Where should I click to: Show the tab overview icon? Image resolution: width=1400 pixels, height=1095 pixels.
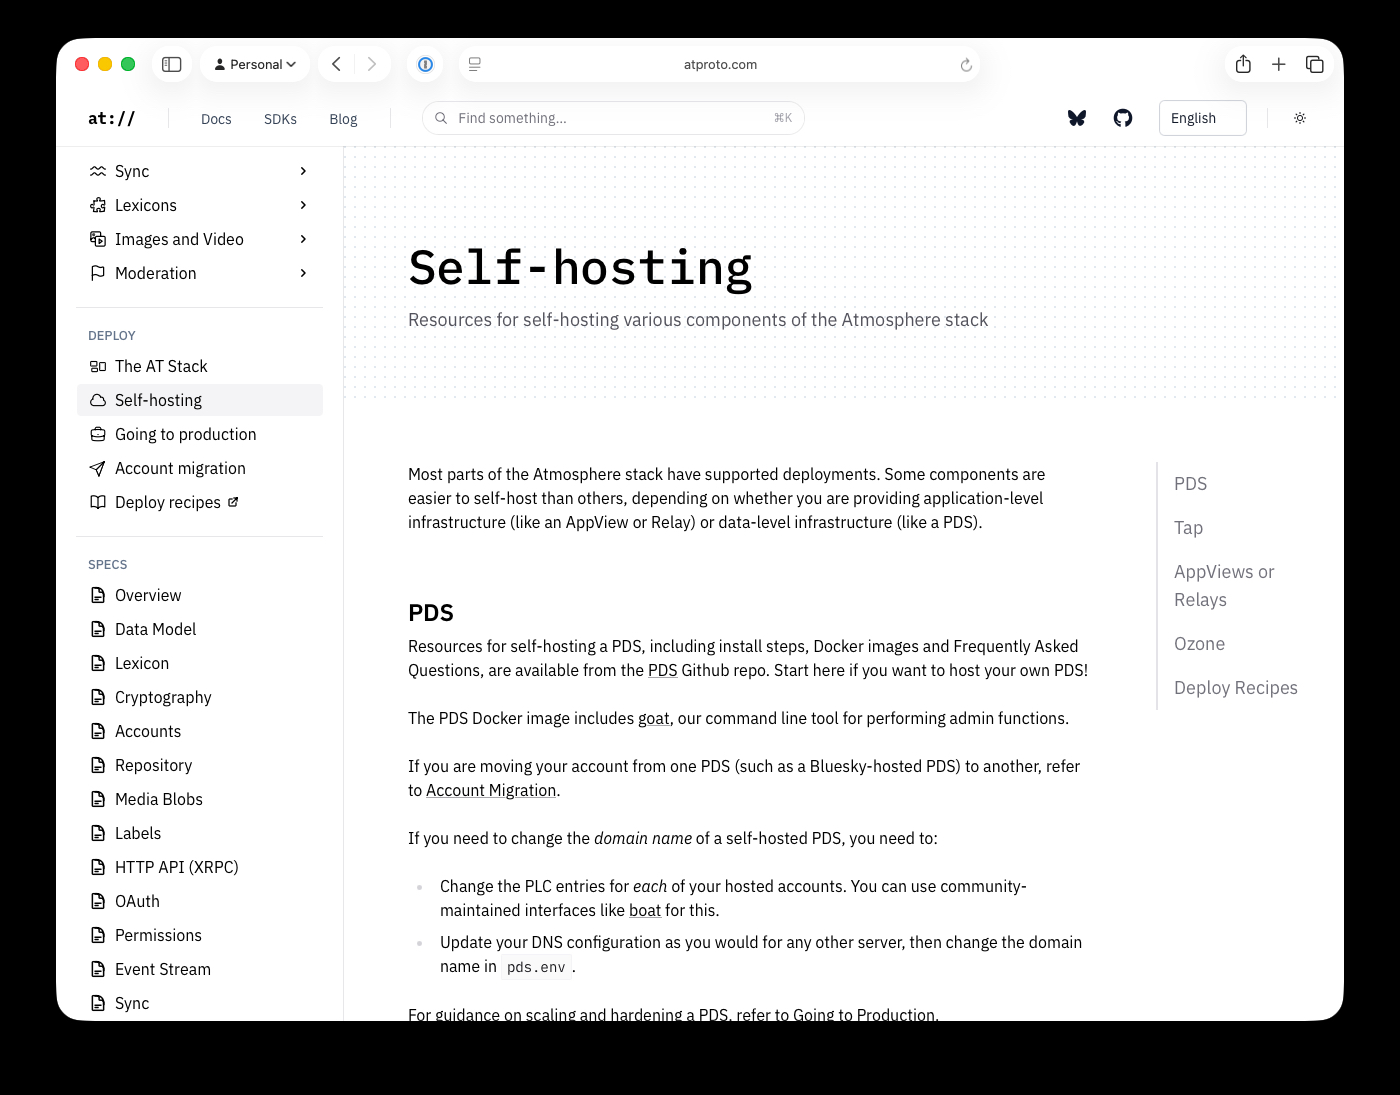coord(1315,64)
